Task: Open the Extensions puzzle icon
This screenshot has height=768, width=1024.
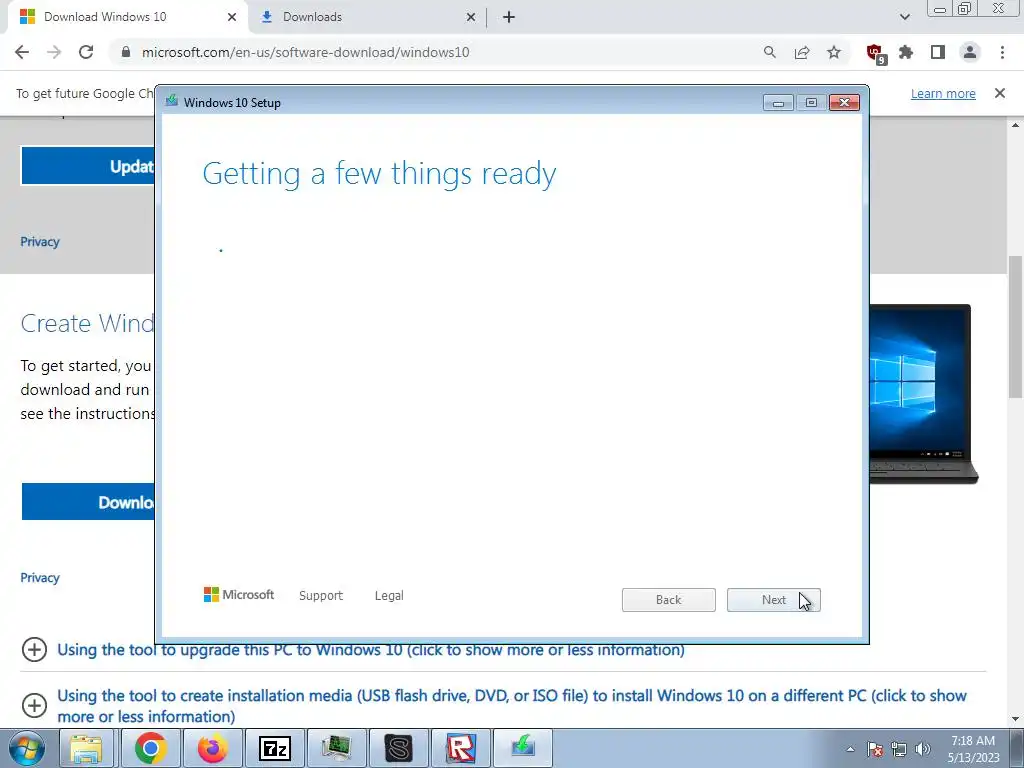Action: click(906, 52)
